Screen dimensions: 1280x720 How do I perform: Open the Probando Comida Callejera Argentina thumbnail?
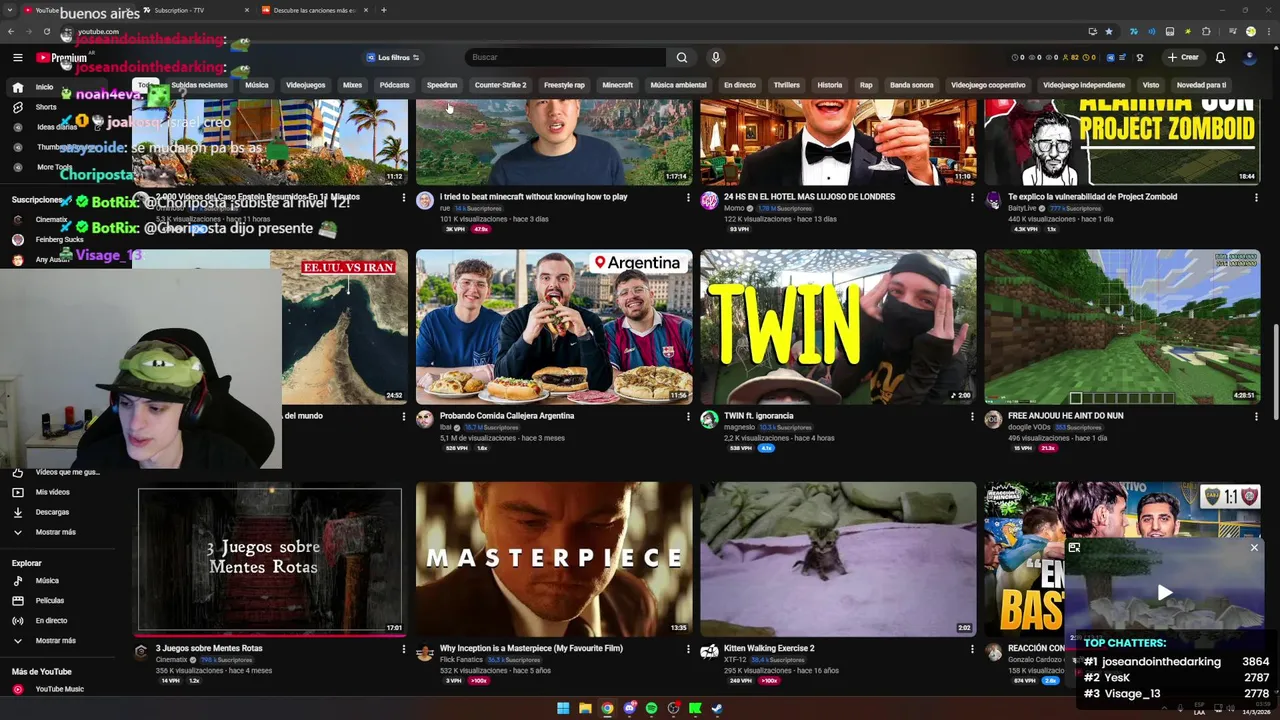554,327
